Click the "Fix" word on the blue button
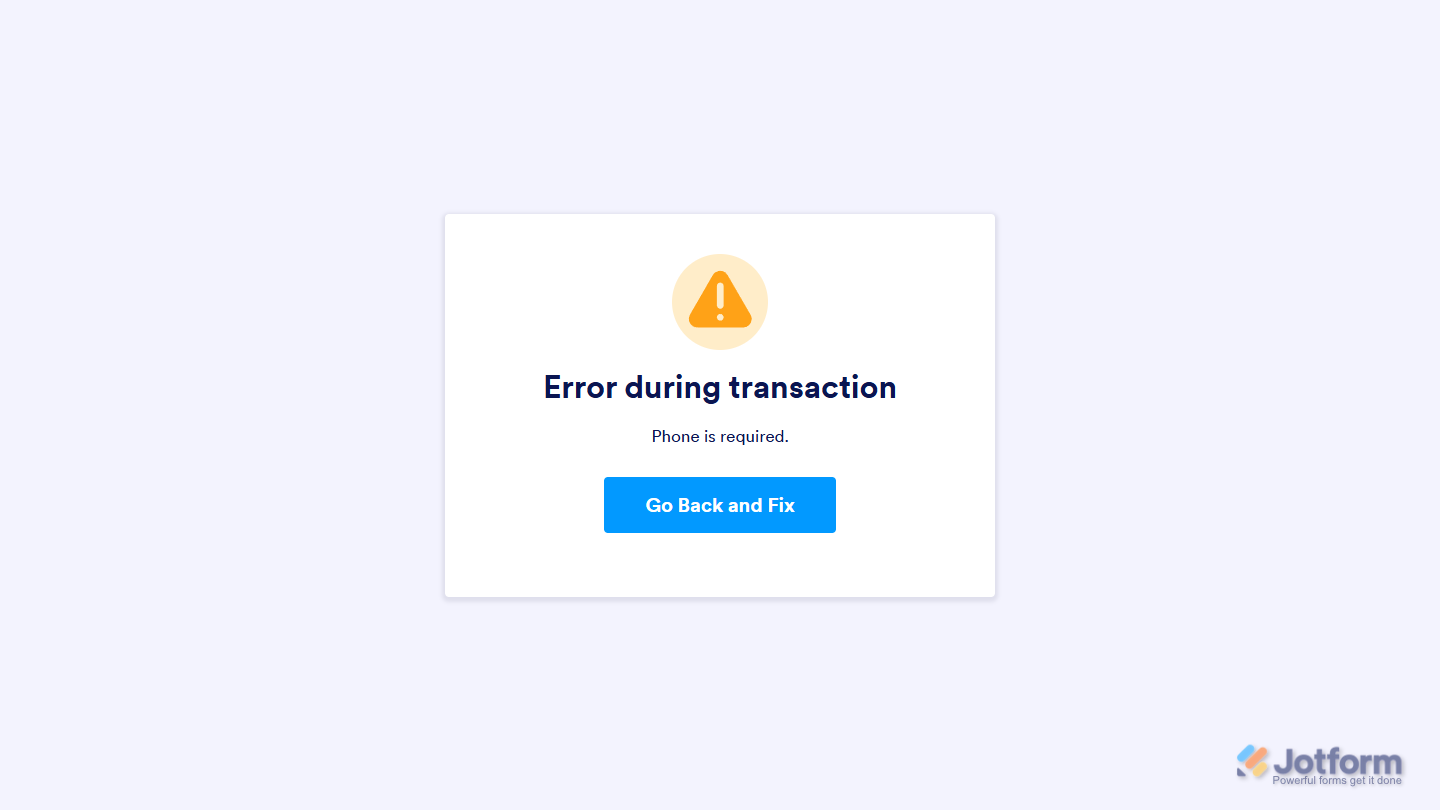1440x810 pixels. [781, 505]
